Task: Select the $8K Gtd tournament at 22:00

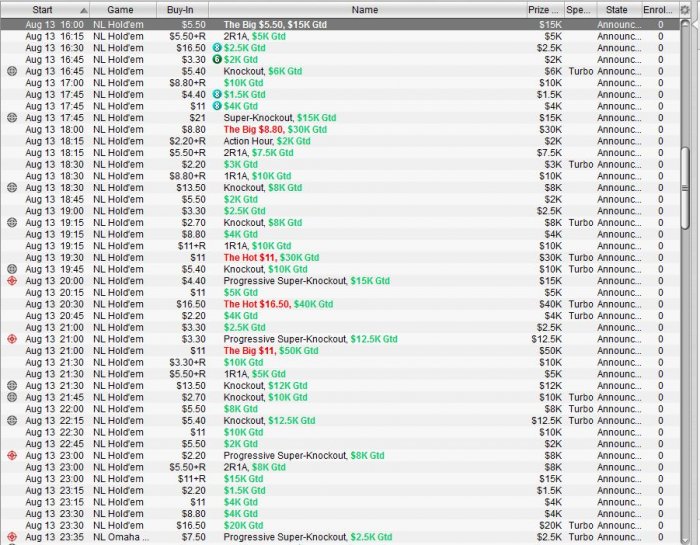Action: [x=340, y=409]
